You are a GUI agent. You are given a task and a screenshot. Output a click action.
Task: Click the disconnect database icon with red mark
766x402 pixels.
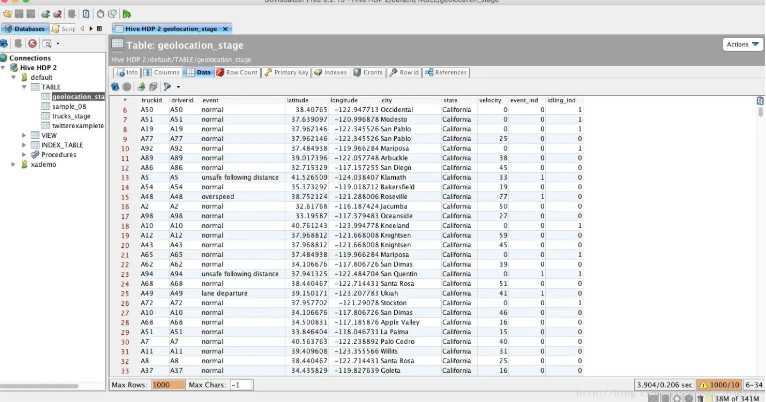(57, 14)
